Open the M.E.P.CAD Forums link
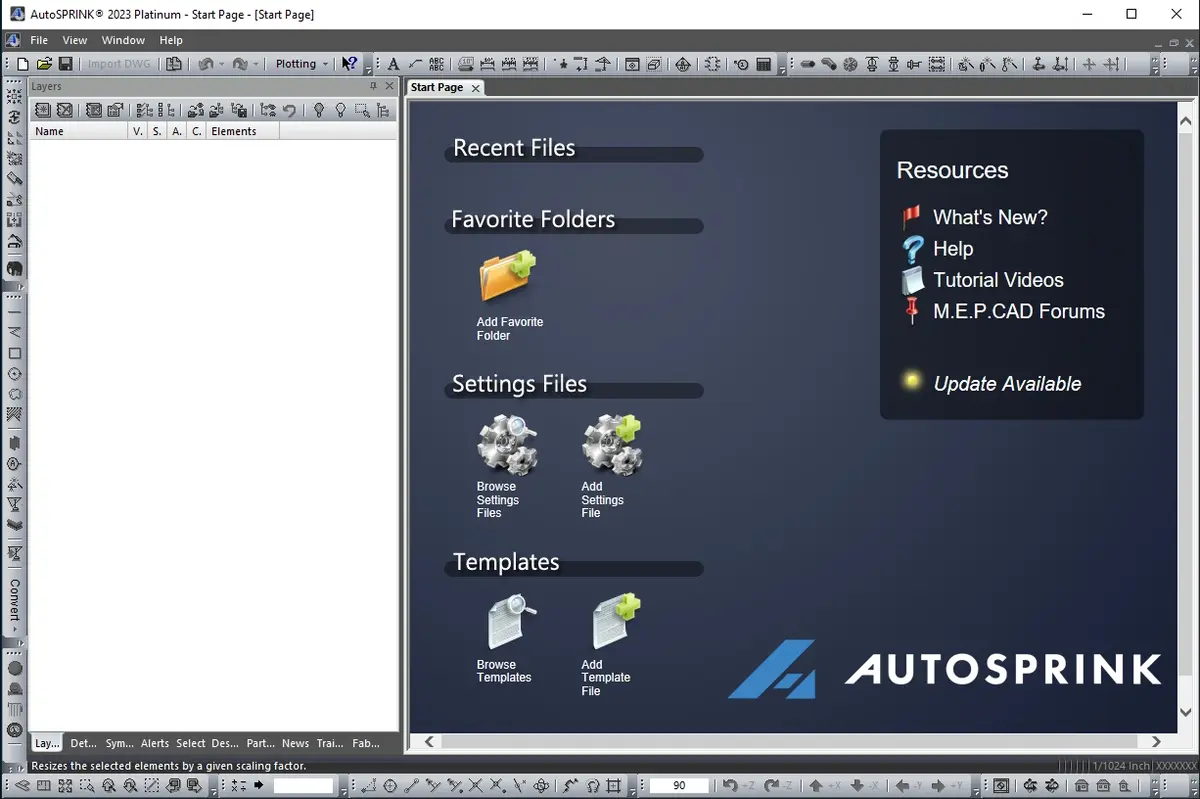Viewport: 1200px width, 799px height. (x=1019, y=311)
